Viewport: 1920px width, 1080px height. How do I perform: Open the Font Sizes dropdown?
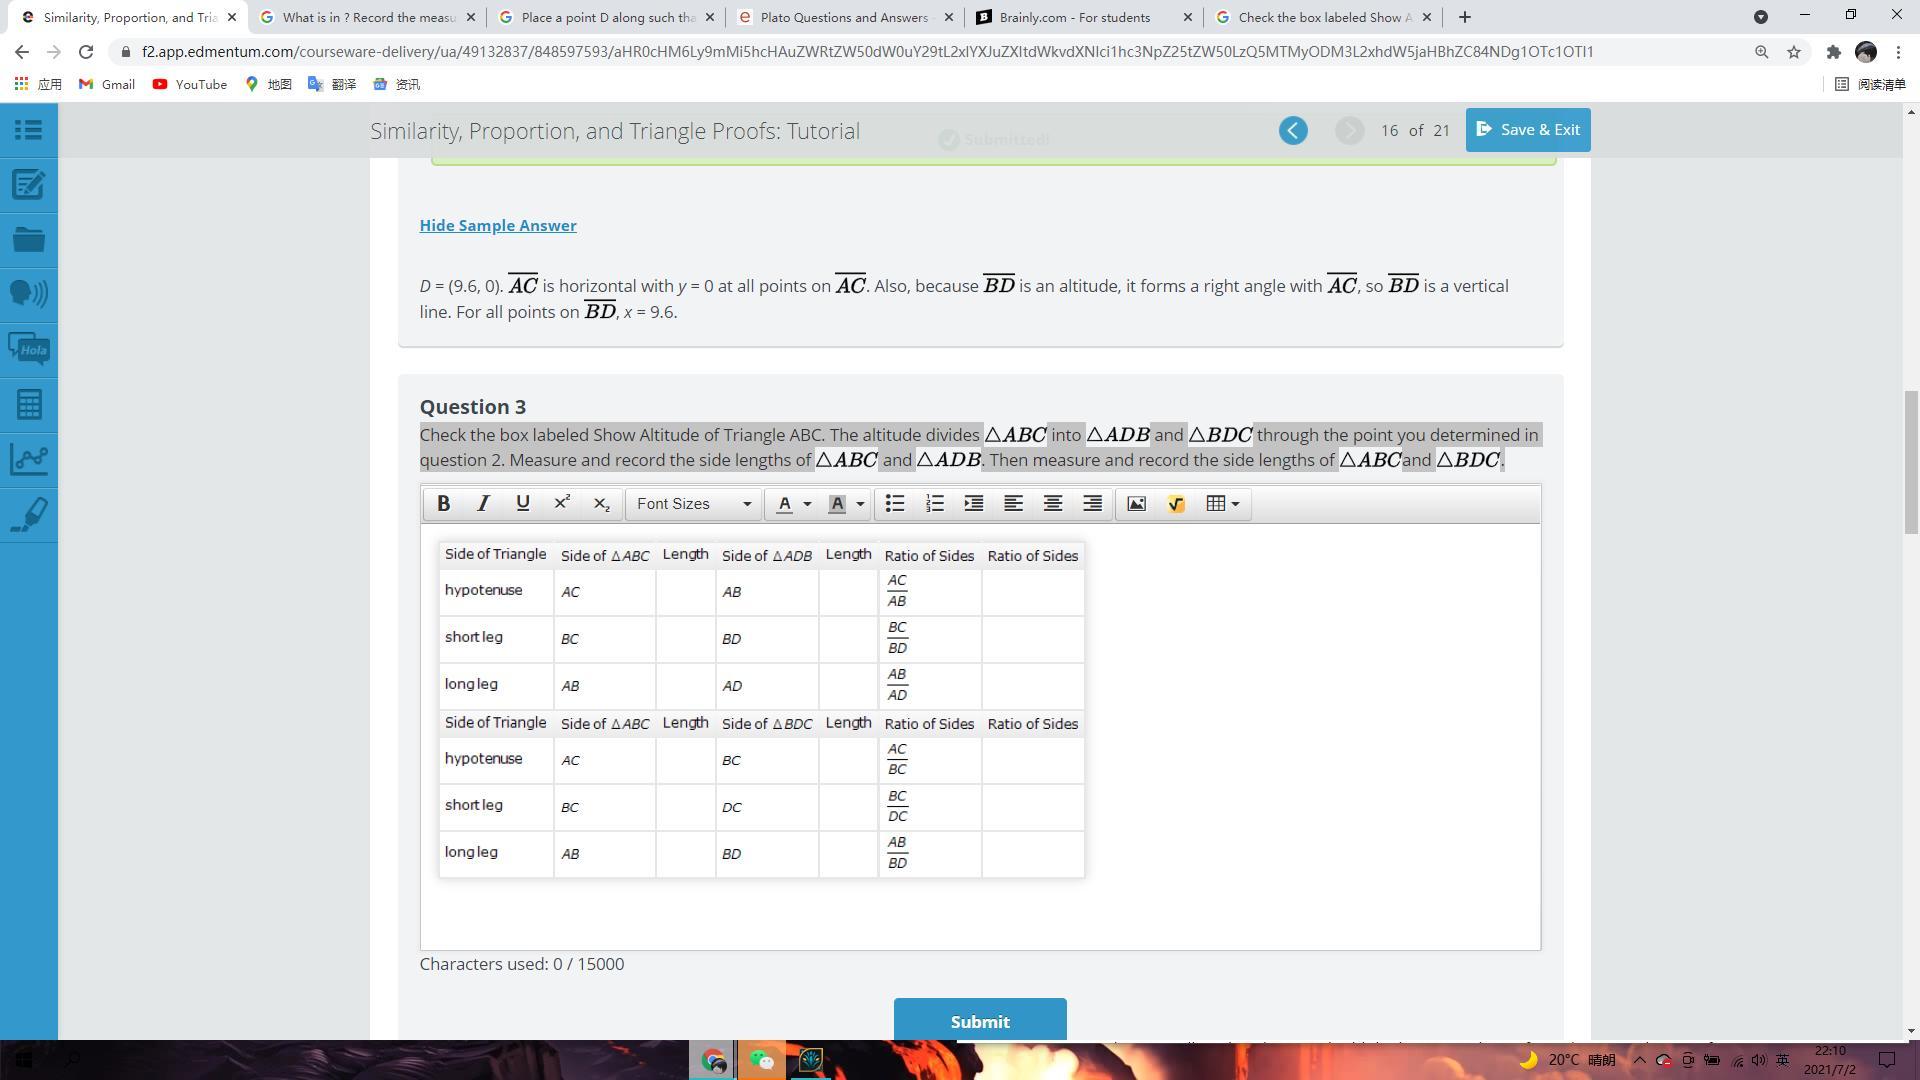point(693,504)
